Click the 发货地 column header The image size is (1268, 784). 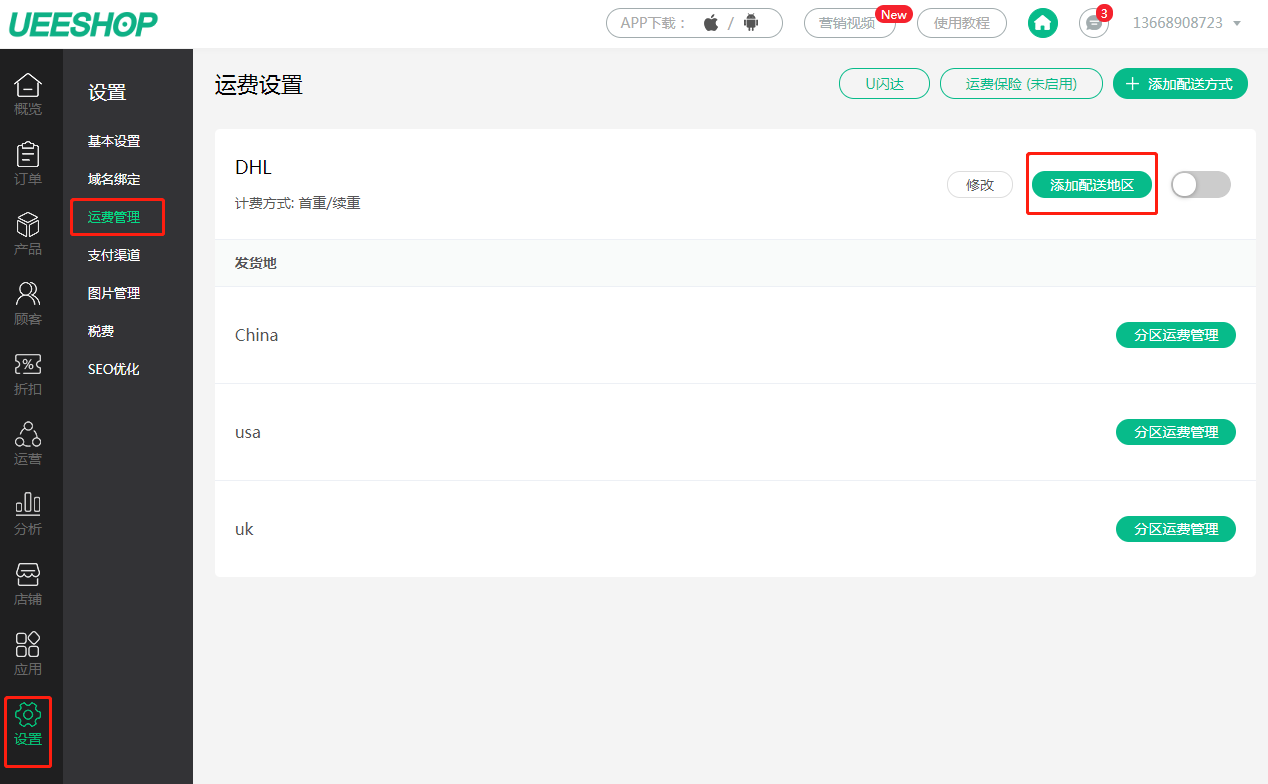click(x=256, y=263)
